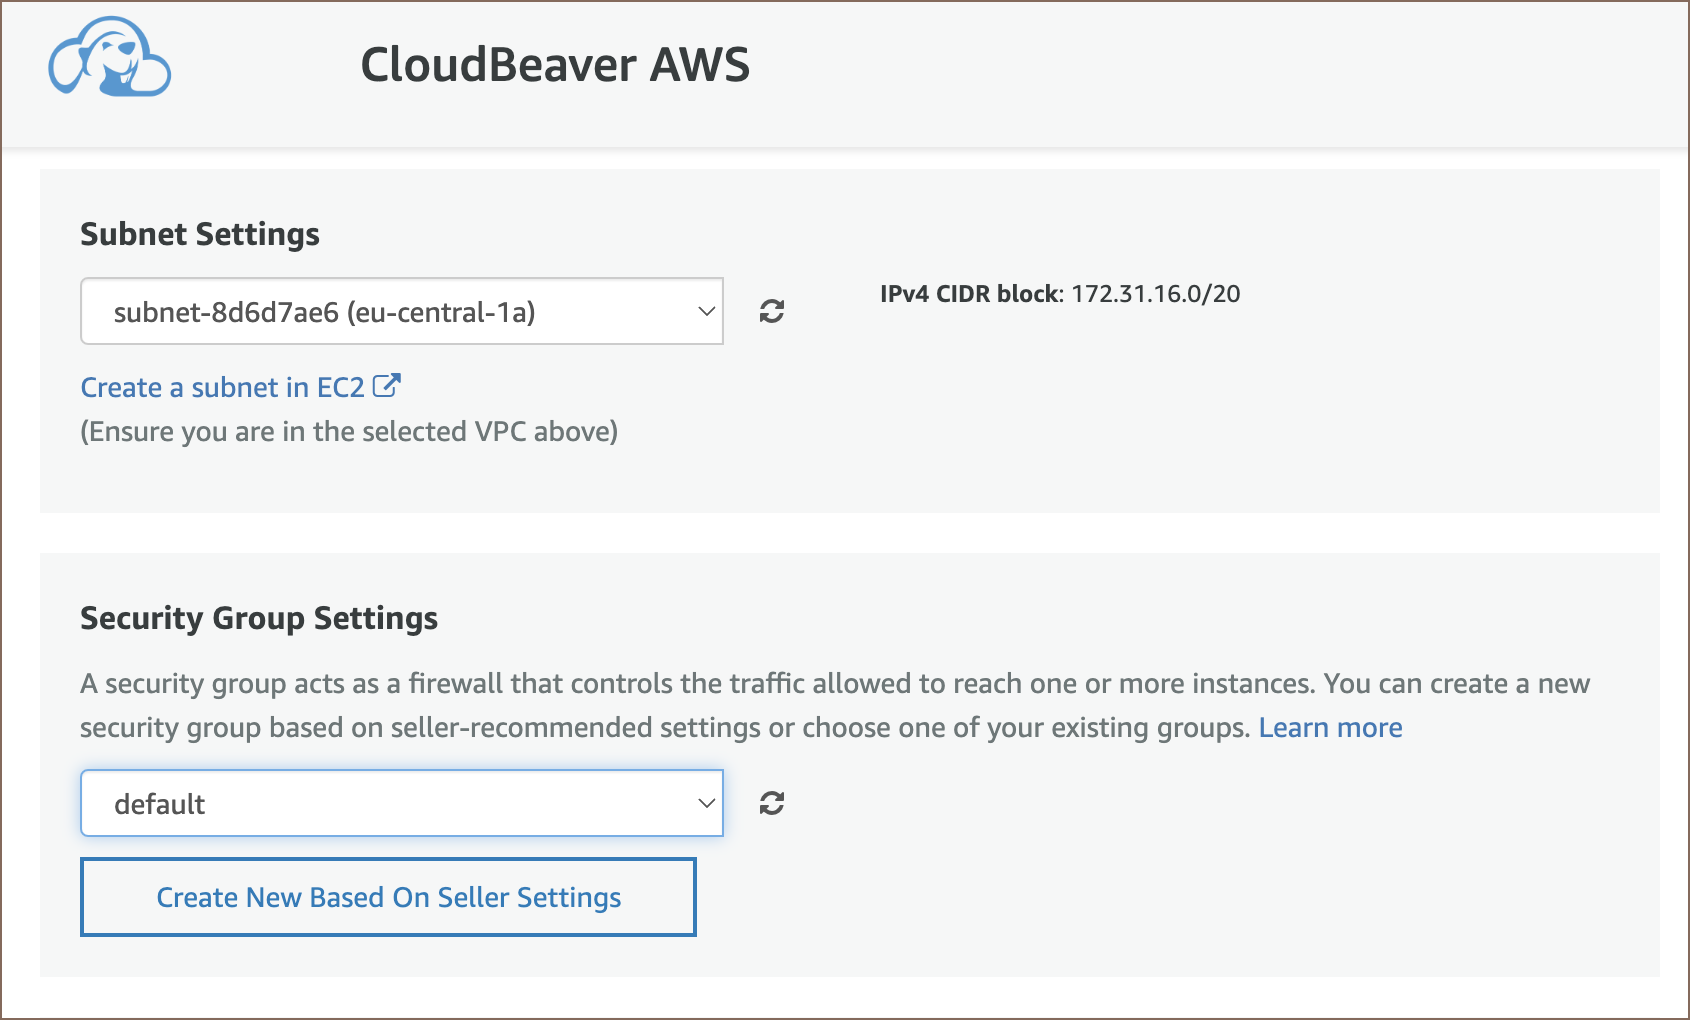Image resolution: width=1690 pixels, height=1020 pixels.
Task: Open the subnet-8d6d7ae6 subnet dropdown
Action: click(x=401, y=312)
